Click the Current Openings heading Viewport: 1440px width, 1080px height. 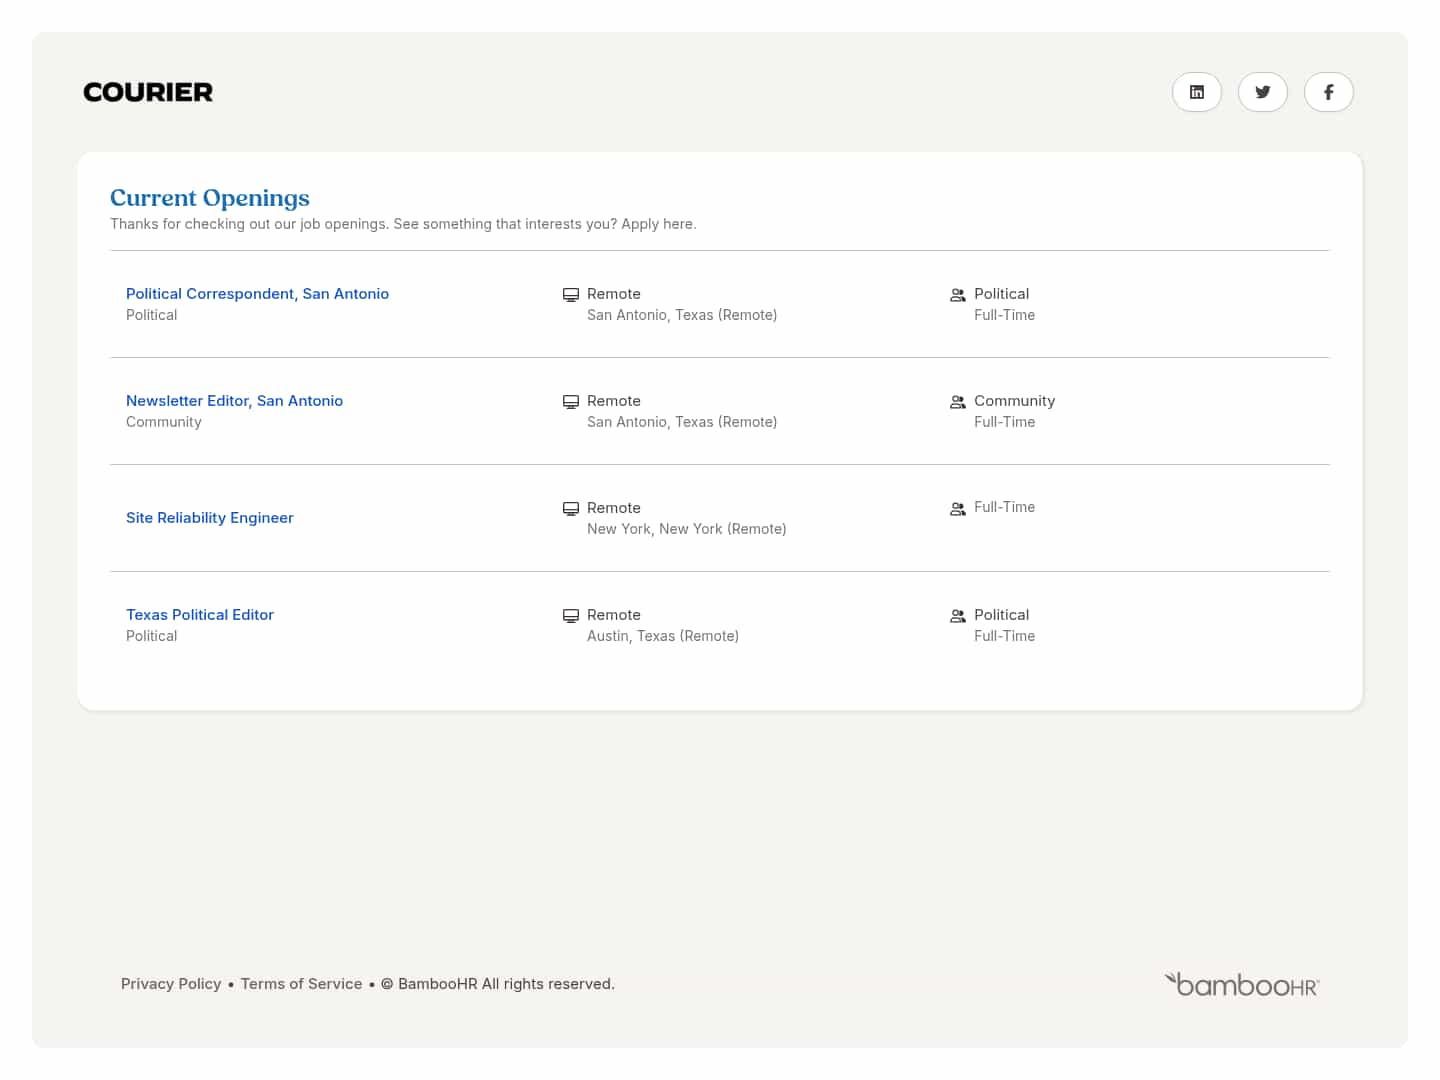point(209,198)
